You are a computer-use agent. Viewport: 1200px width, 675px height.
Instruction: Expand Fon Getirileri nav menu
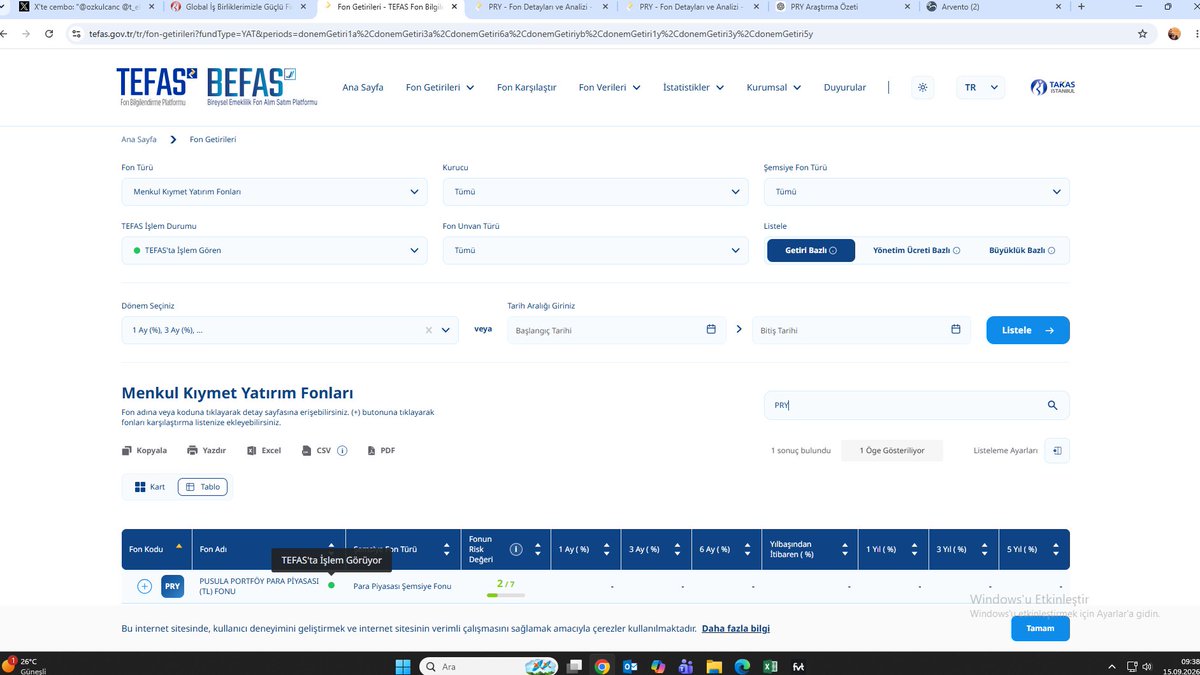440,87
